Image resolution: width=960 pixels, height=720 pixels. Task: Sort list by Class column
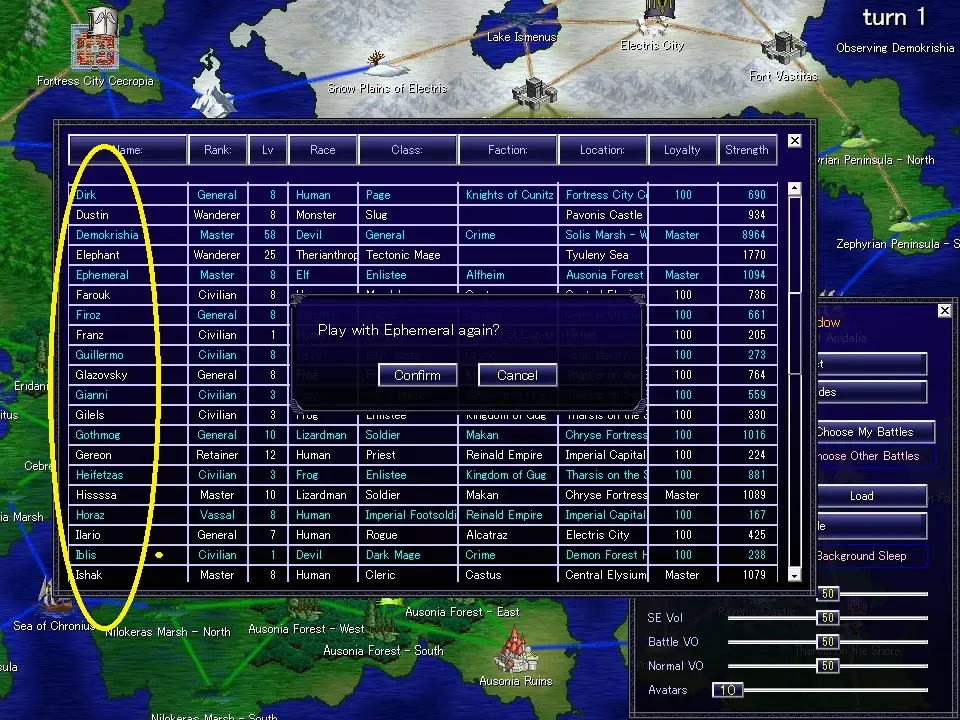coord(407,150)
